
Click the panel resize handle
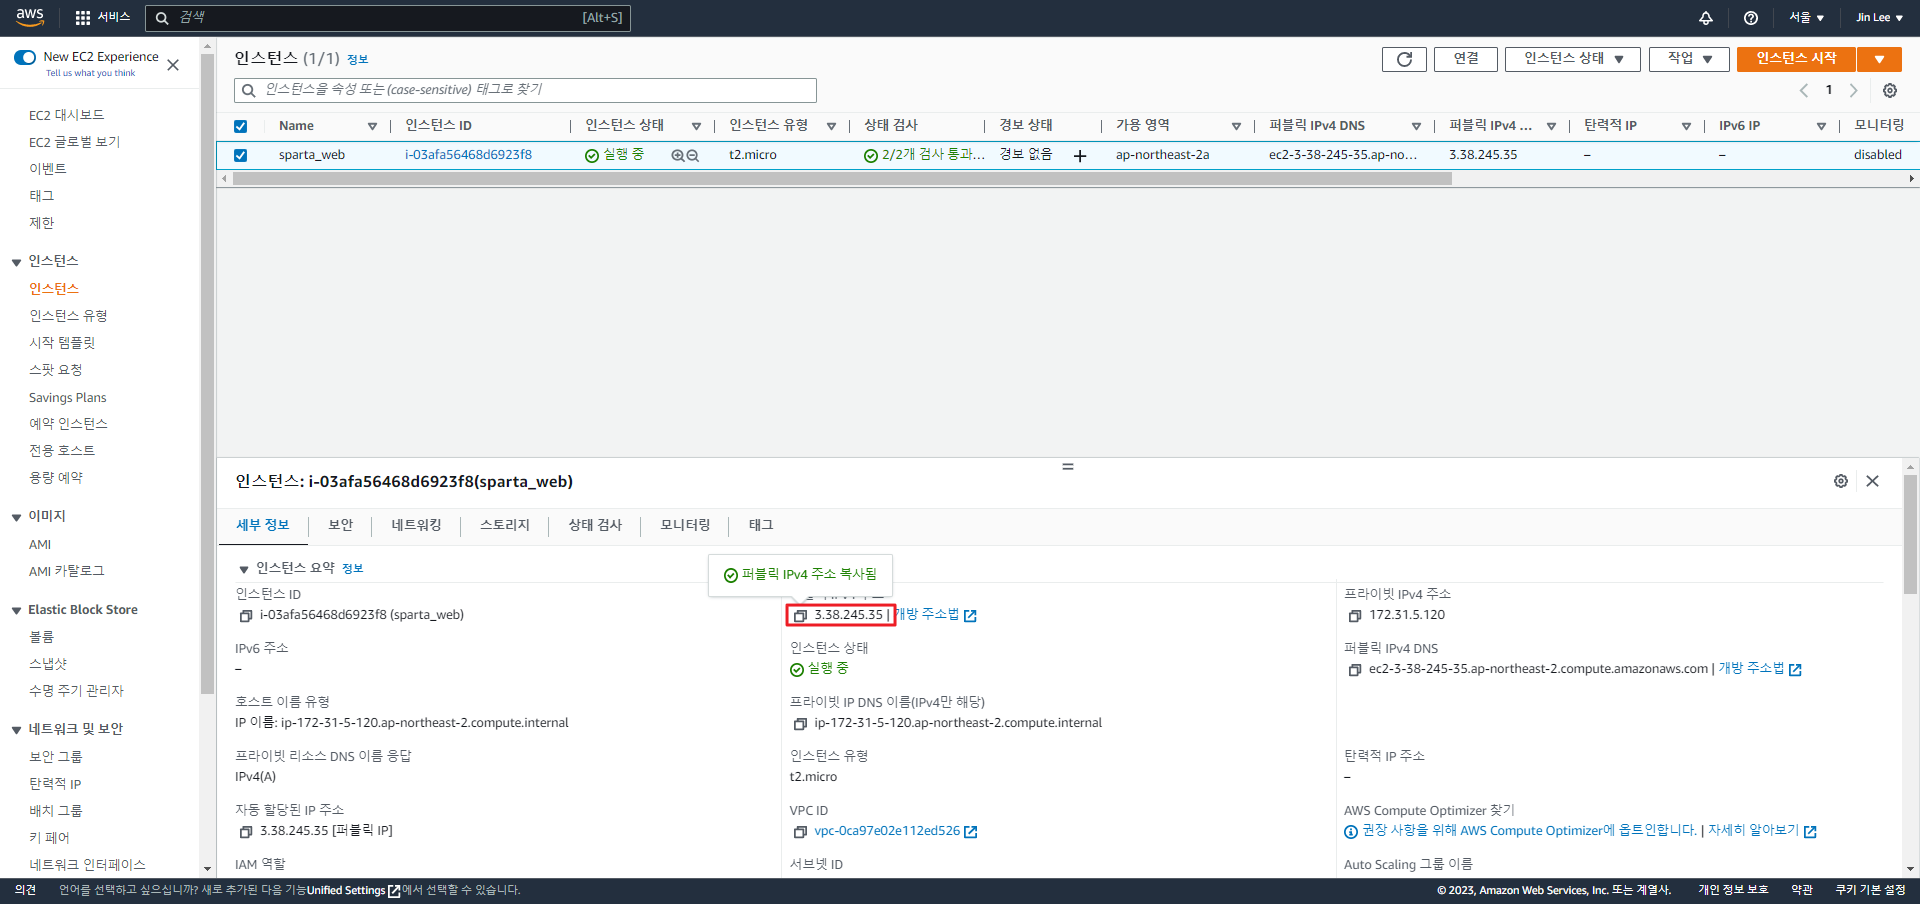(x=1068, y=466)
